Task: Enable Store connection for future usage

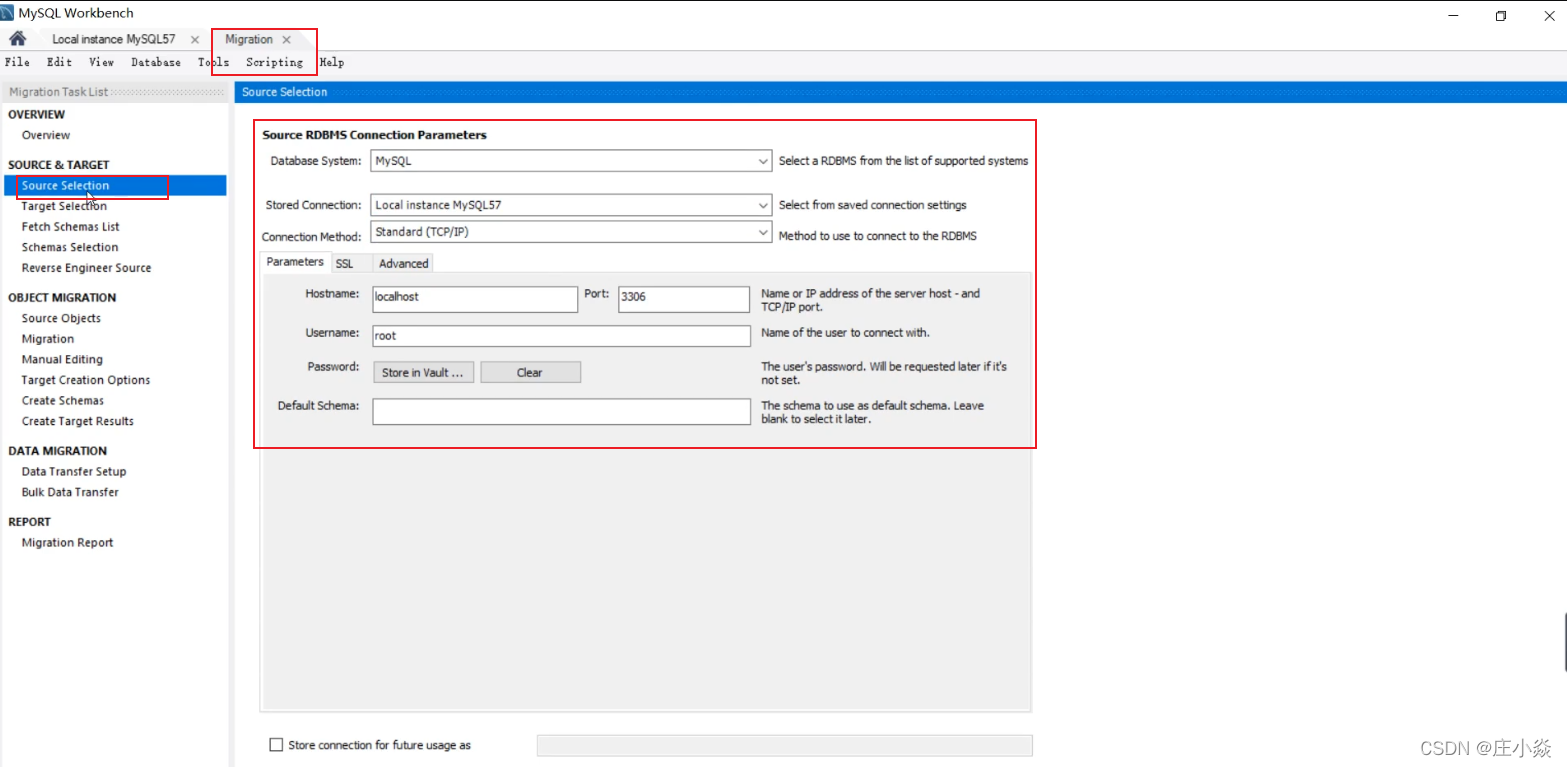Action: (x=277, y=745)
